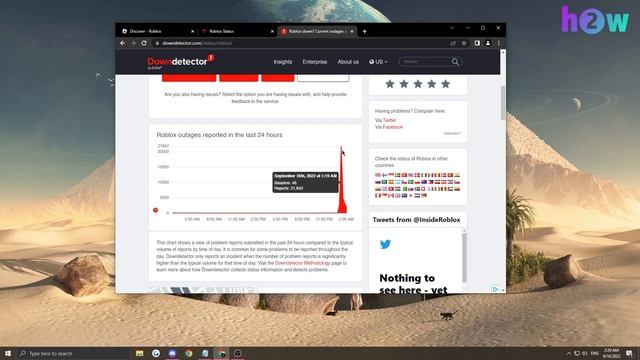
Task: Click the white outlined issue button
Action: tap(323, 78)
